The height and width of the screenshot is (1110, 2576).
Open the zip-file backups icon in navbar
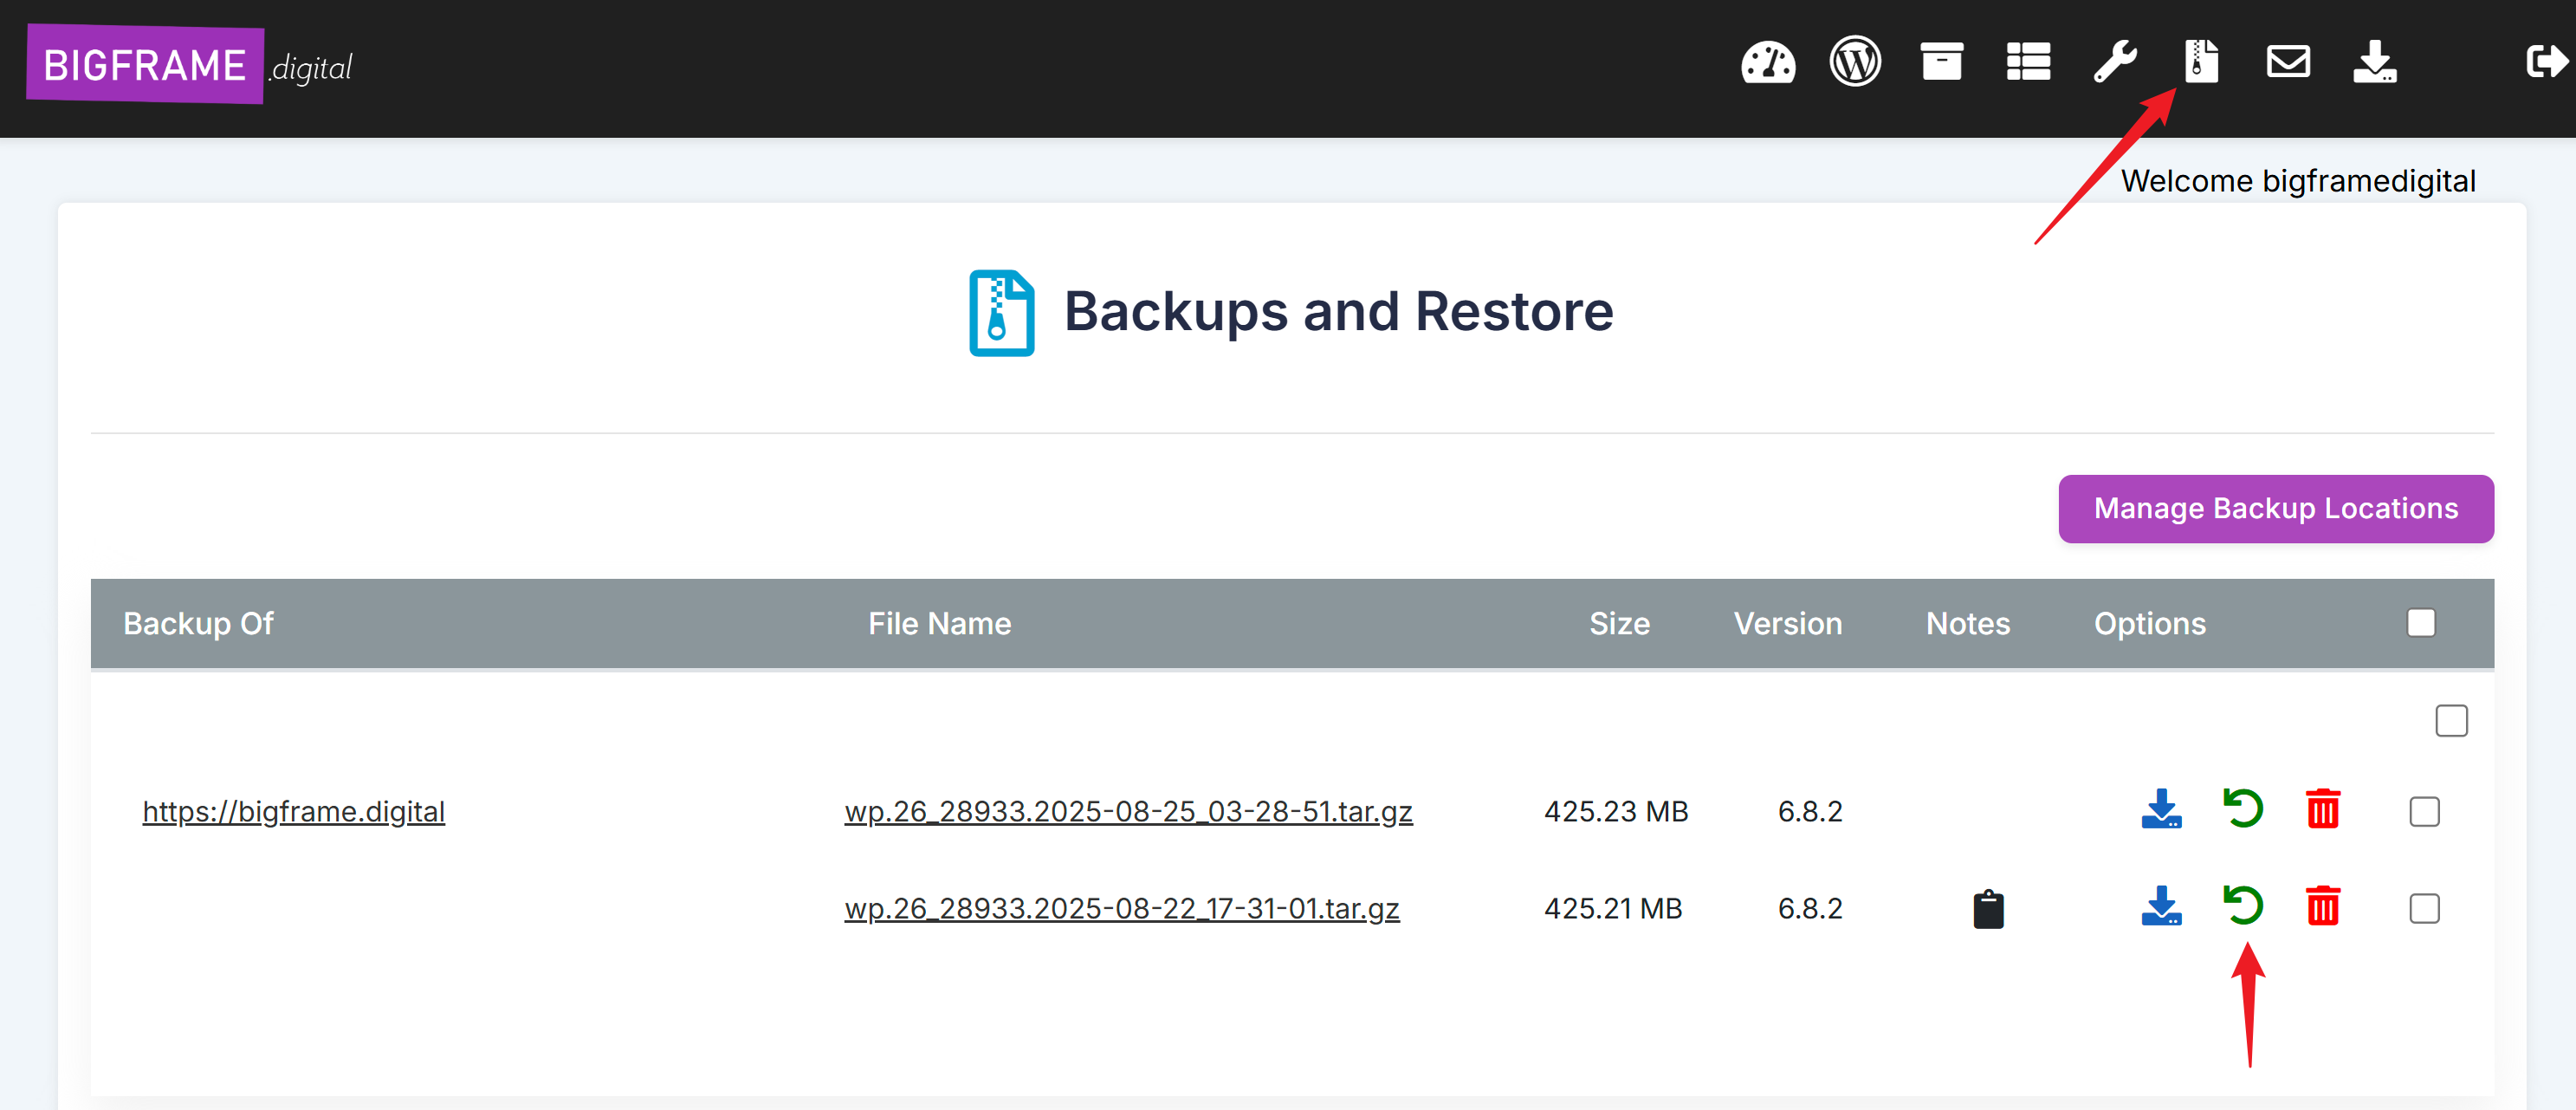pos(2201,62)
